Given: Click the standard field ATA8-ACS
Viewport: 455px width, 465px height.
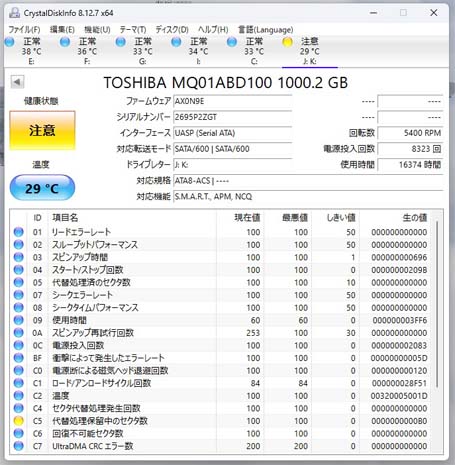Looking at the screenshot, I should 308,181.
